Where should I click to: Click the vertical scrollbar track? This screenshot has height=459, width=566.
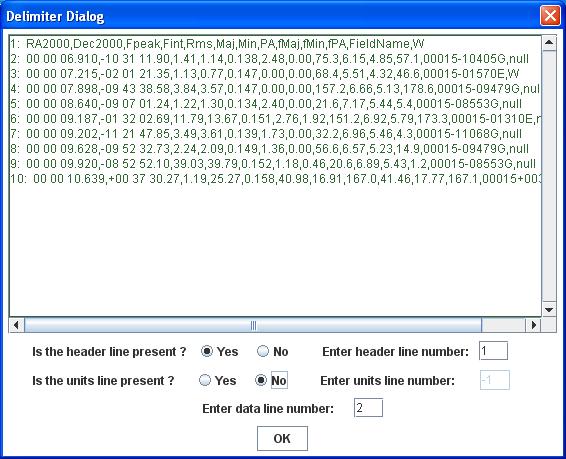click(549, 176)
